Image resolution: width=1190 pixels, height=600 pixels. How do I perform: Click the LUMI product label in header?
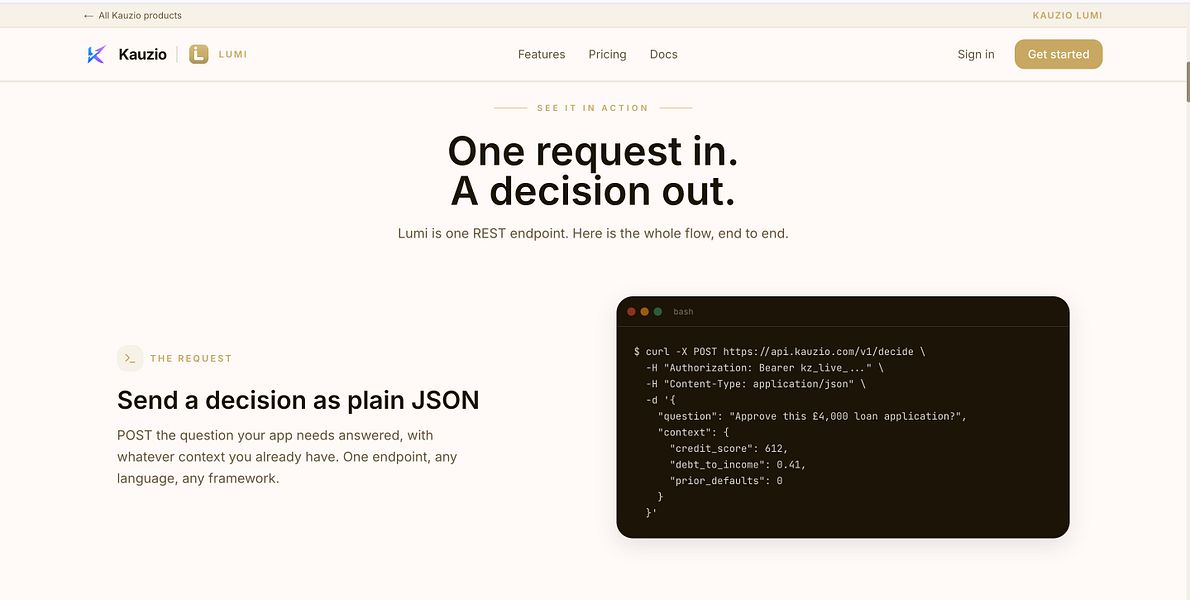pyautogui.click(x=233, y=55)
